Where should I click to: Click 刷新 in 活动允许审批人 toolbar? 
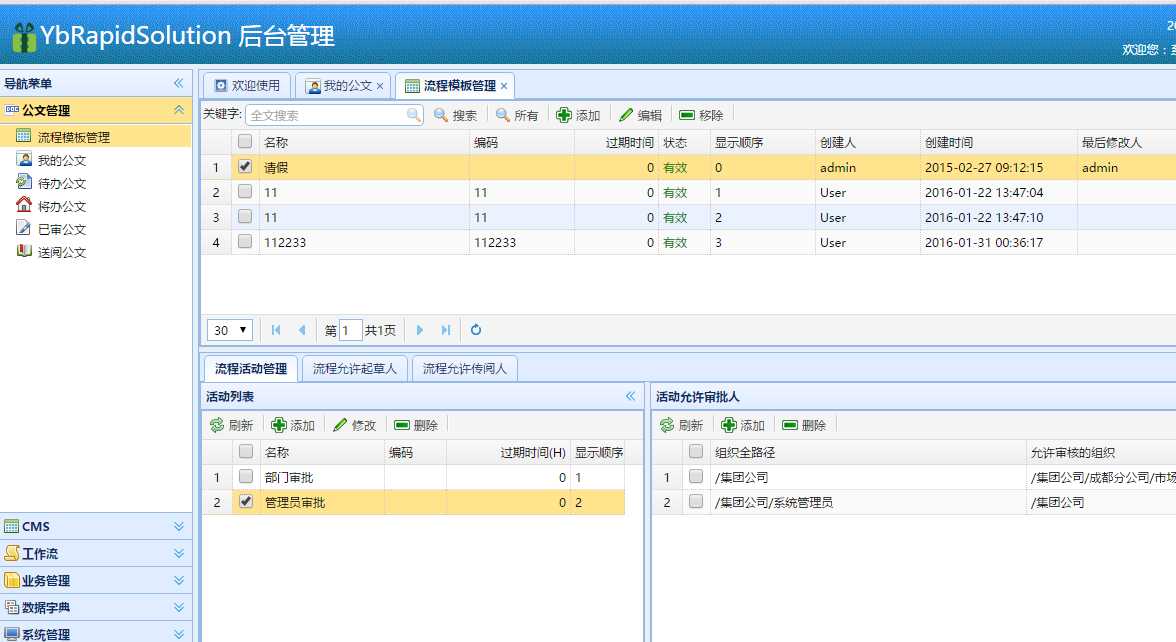[x=682, y=425]
